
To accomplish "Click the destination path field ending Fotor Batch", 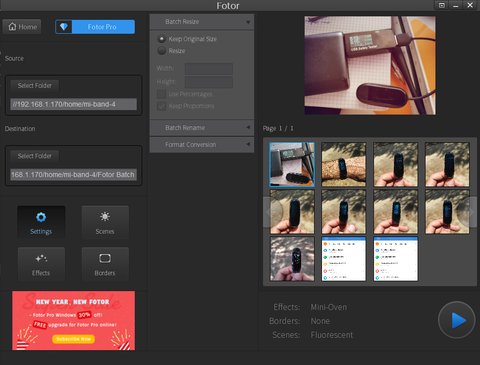I will tap(73, 174).
